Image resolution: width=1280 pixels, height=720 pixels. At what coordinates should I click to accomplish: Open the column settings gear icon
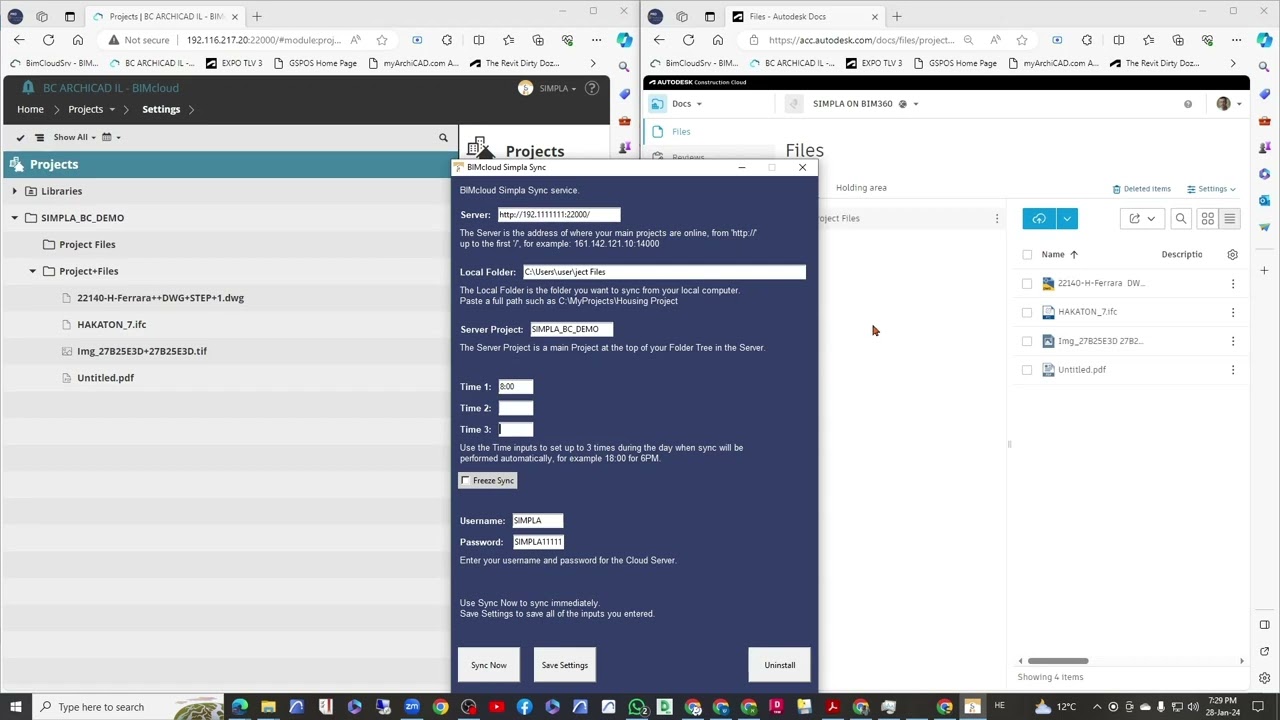(x=1232, y=255)
